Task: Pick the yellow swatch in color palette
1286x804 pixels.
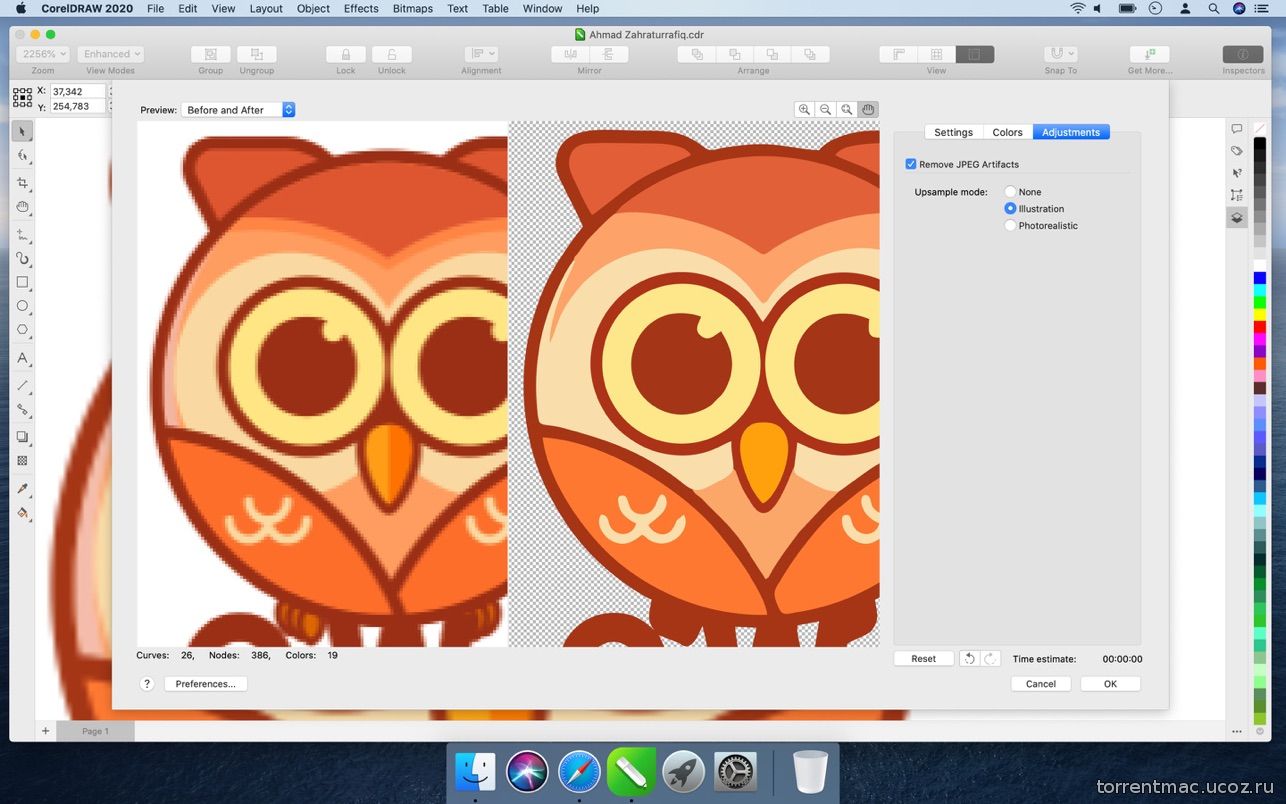Action: pos(1260,315)
